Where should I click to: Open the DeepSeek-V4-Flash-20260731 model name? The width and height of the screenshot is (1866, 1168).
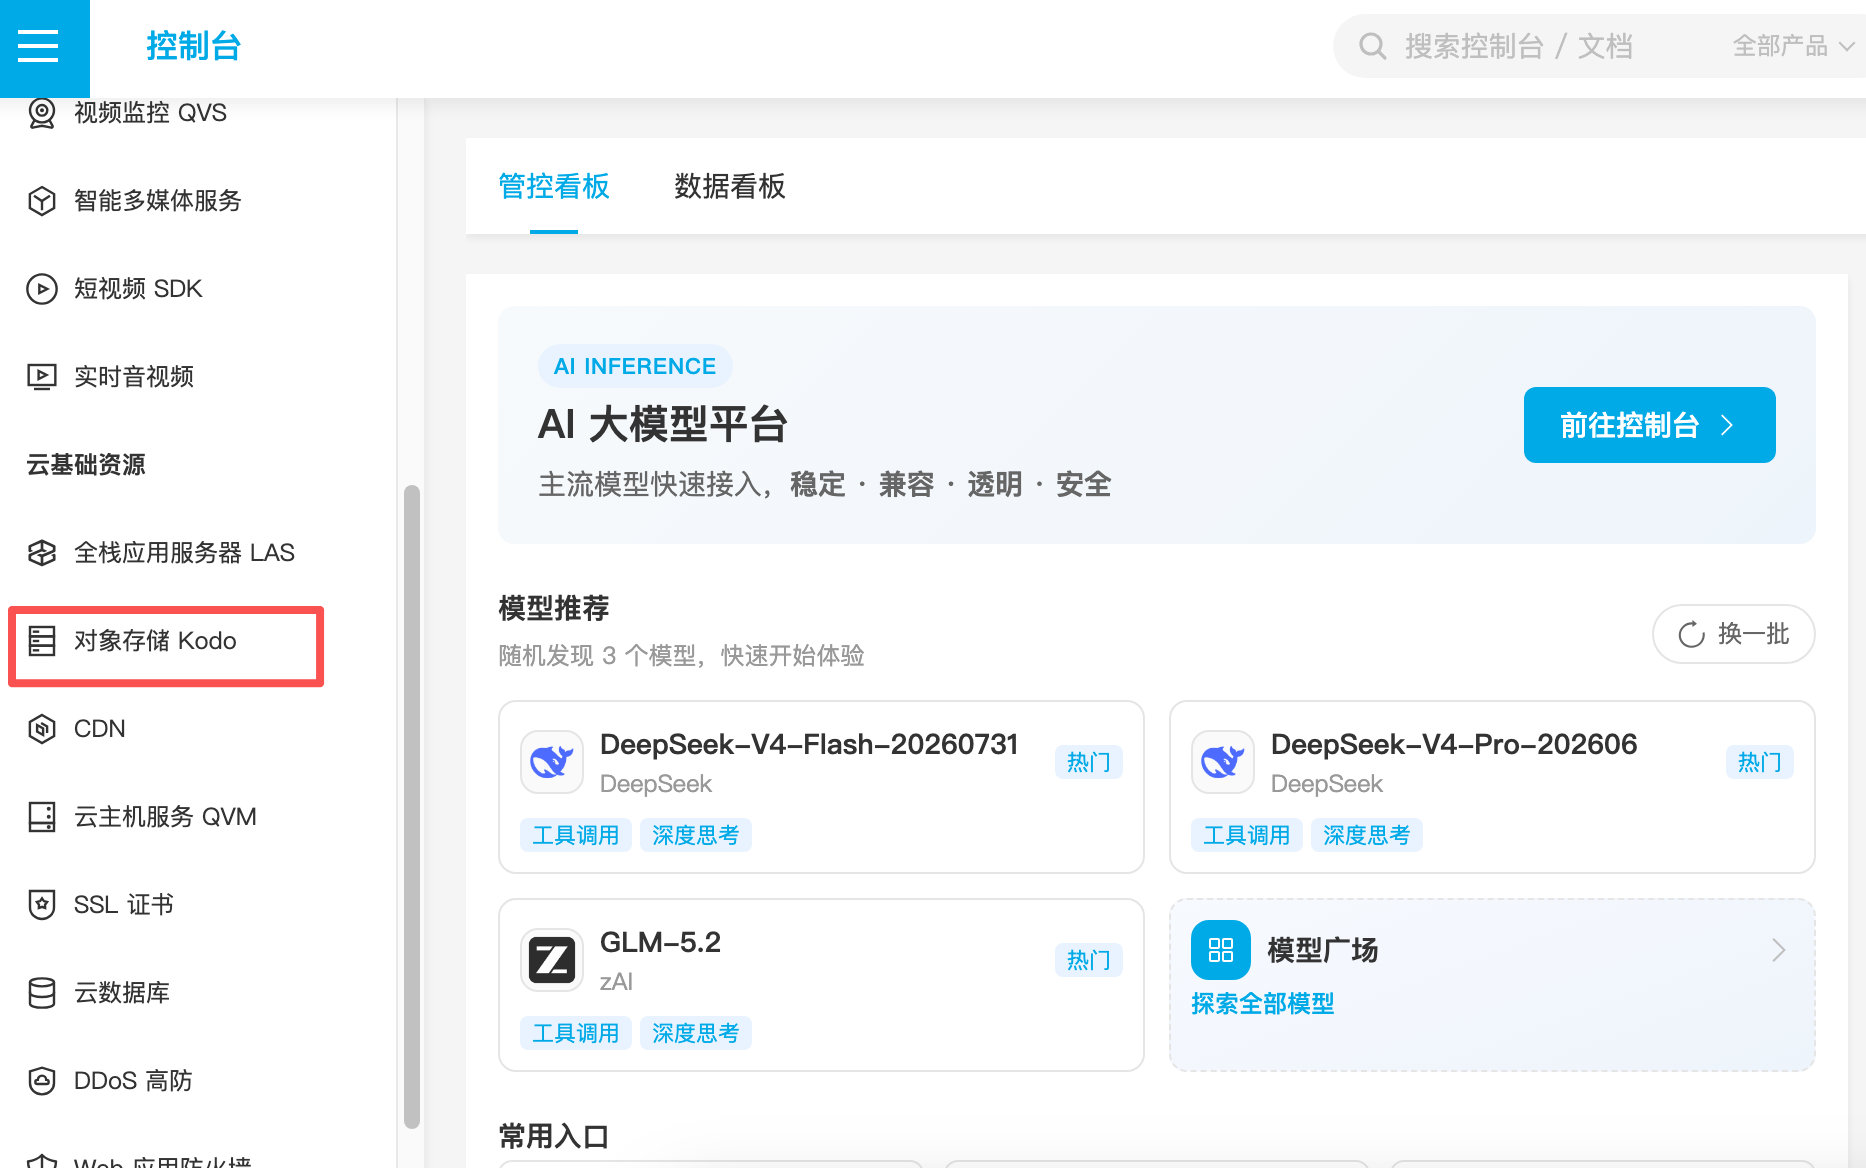(x=809, y=744)
